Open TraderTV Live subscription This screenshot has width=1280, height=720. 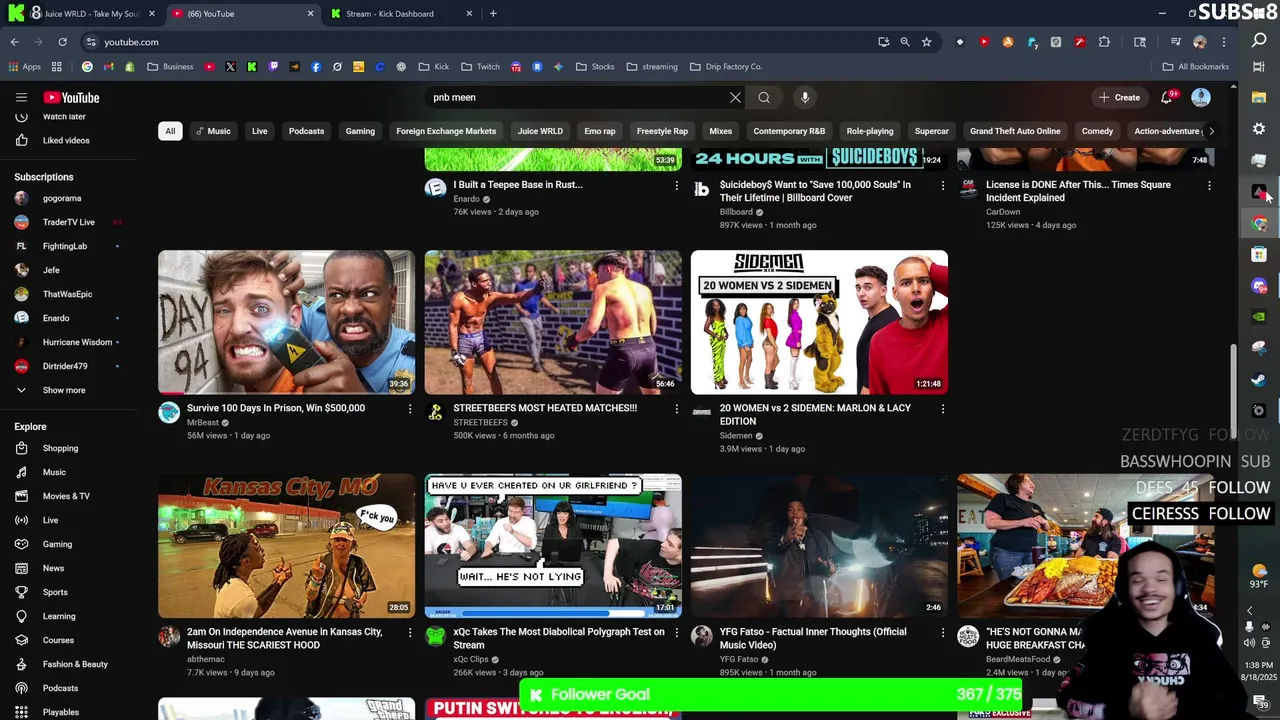(x=69, y=222)
